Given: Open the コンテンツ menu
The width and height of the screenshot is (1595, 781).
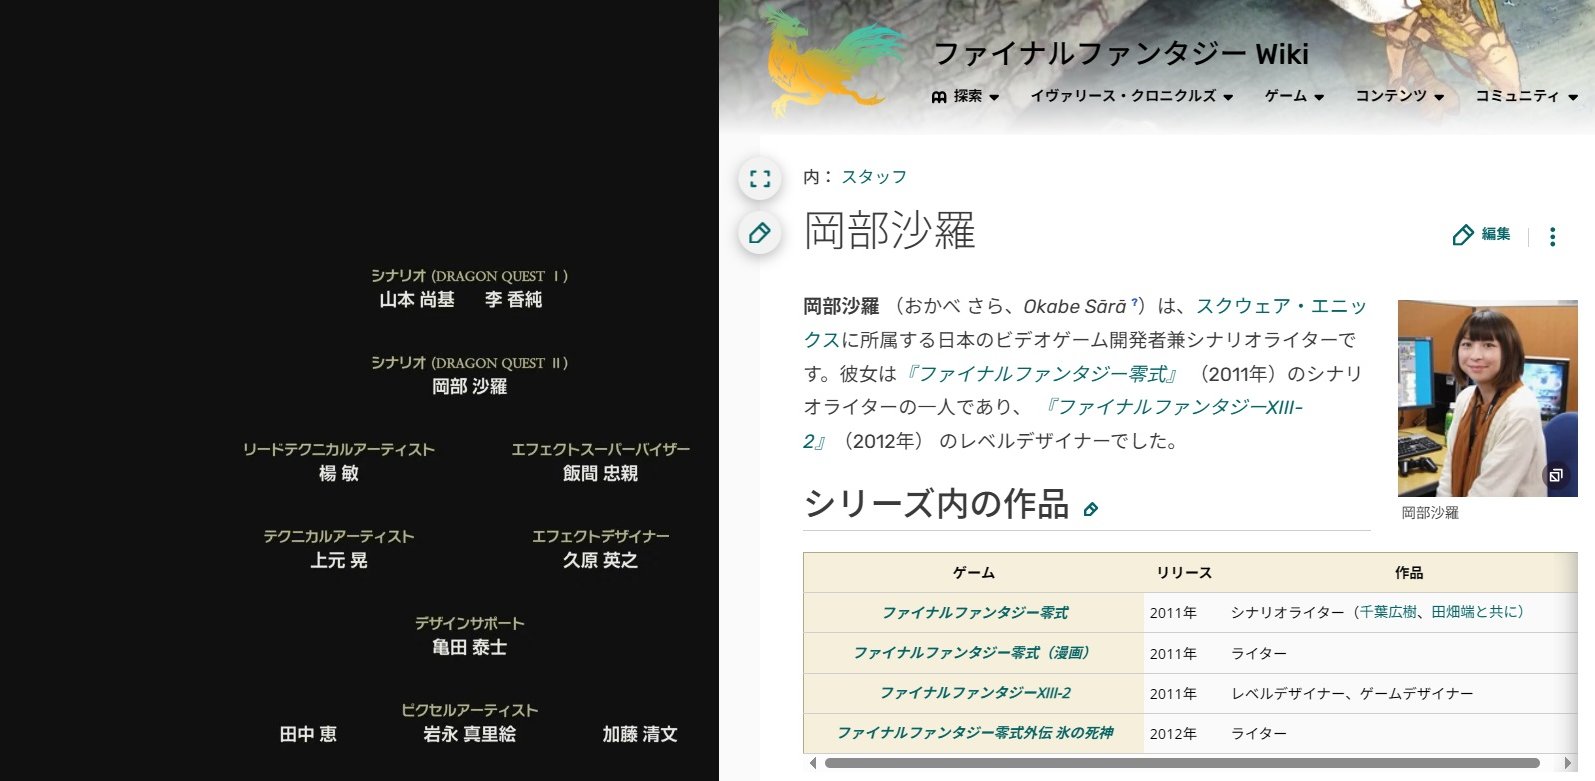Looking at the screenshot, I should (1399, 96).
